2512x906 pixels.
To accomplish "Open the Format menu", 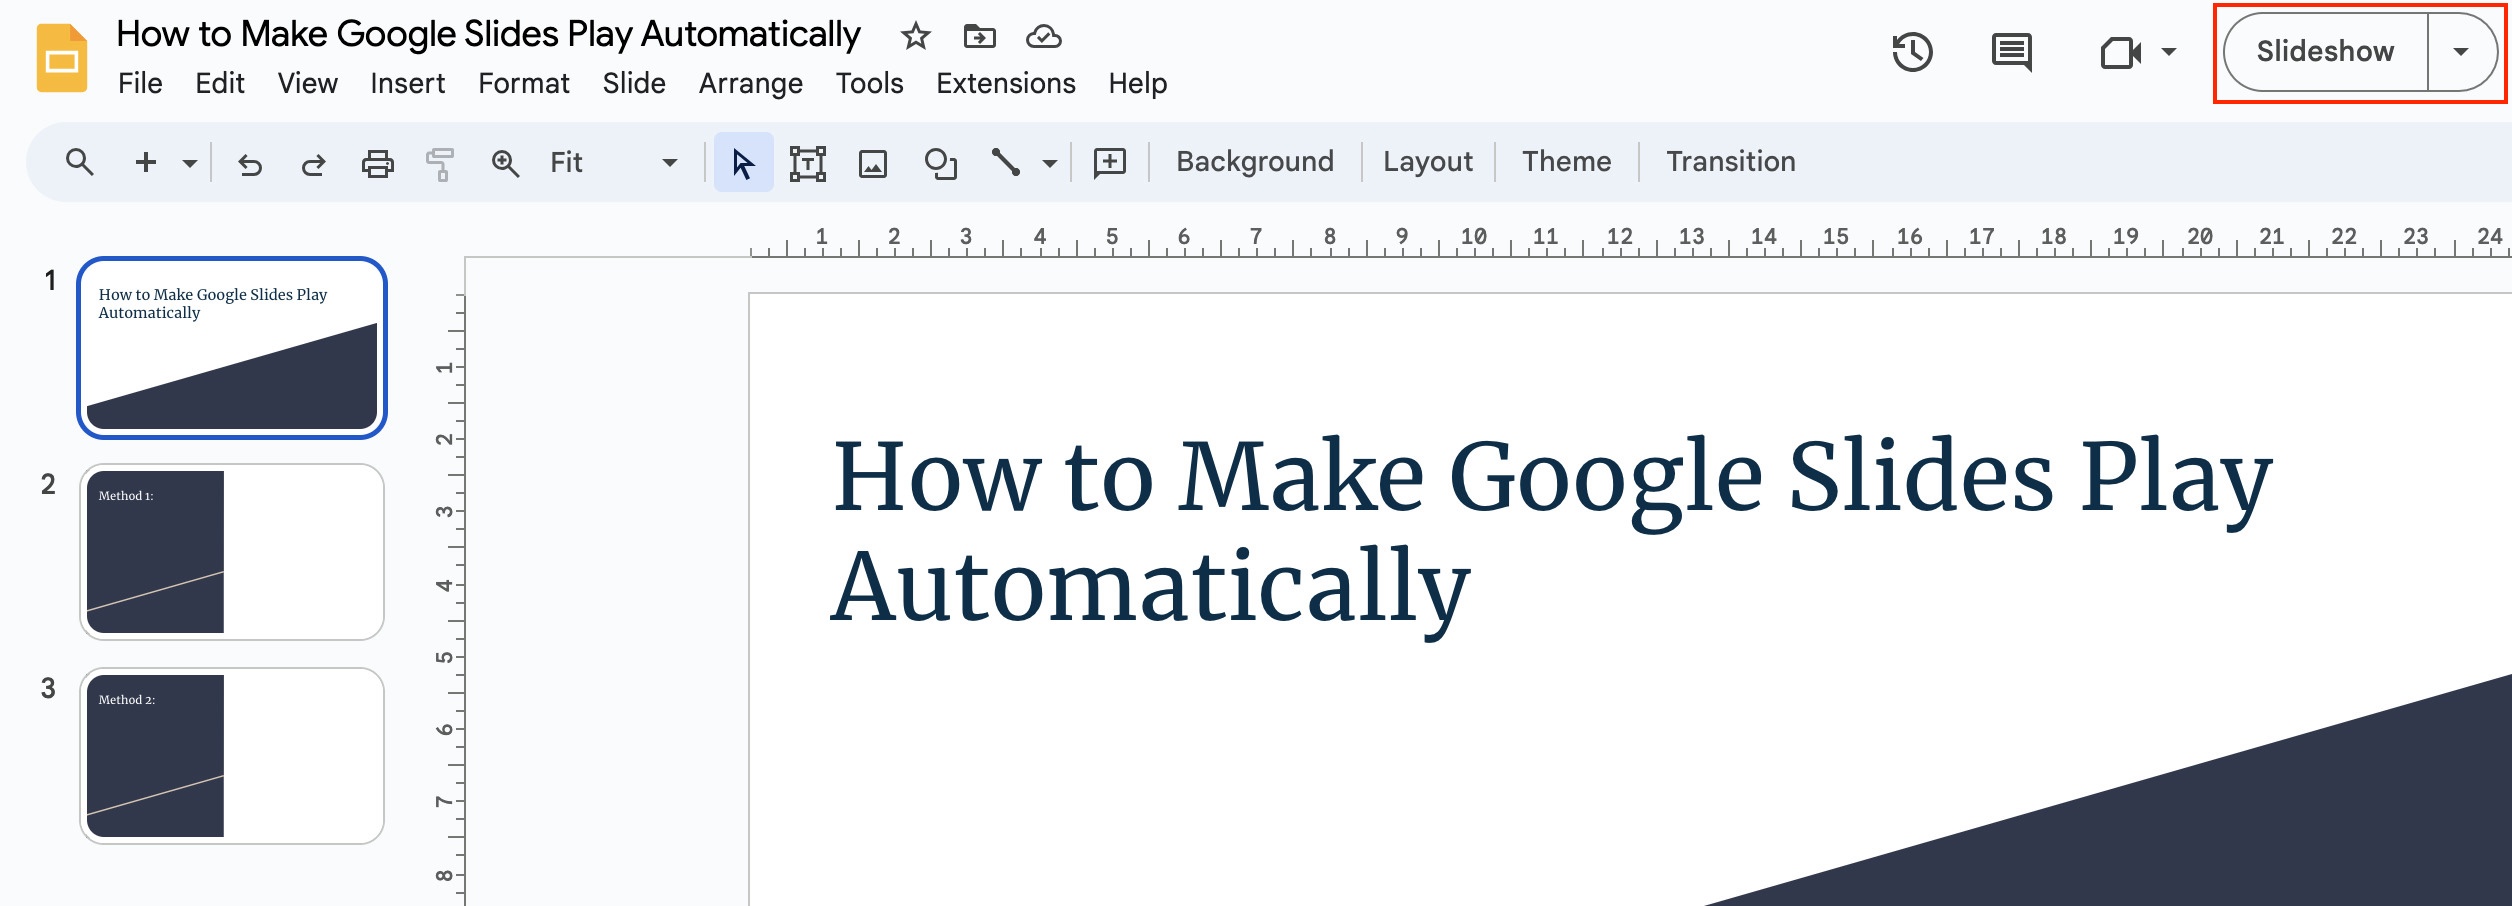I will (523, 83).
